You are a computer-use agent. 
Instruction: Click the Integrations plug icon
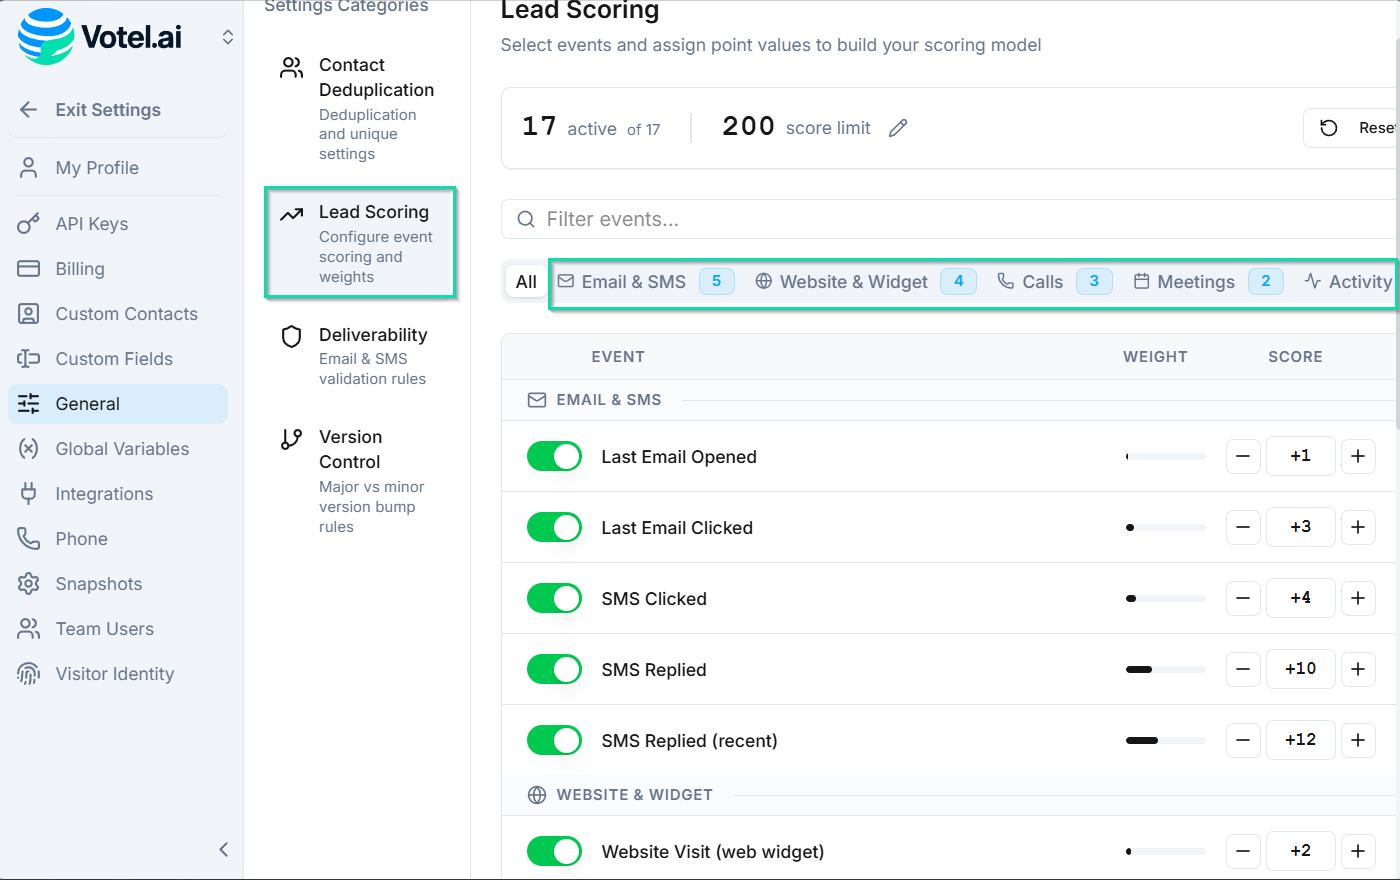point(29,494)
